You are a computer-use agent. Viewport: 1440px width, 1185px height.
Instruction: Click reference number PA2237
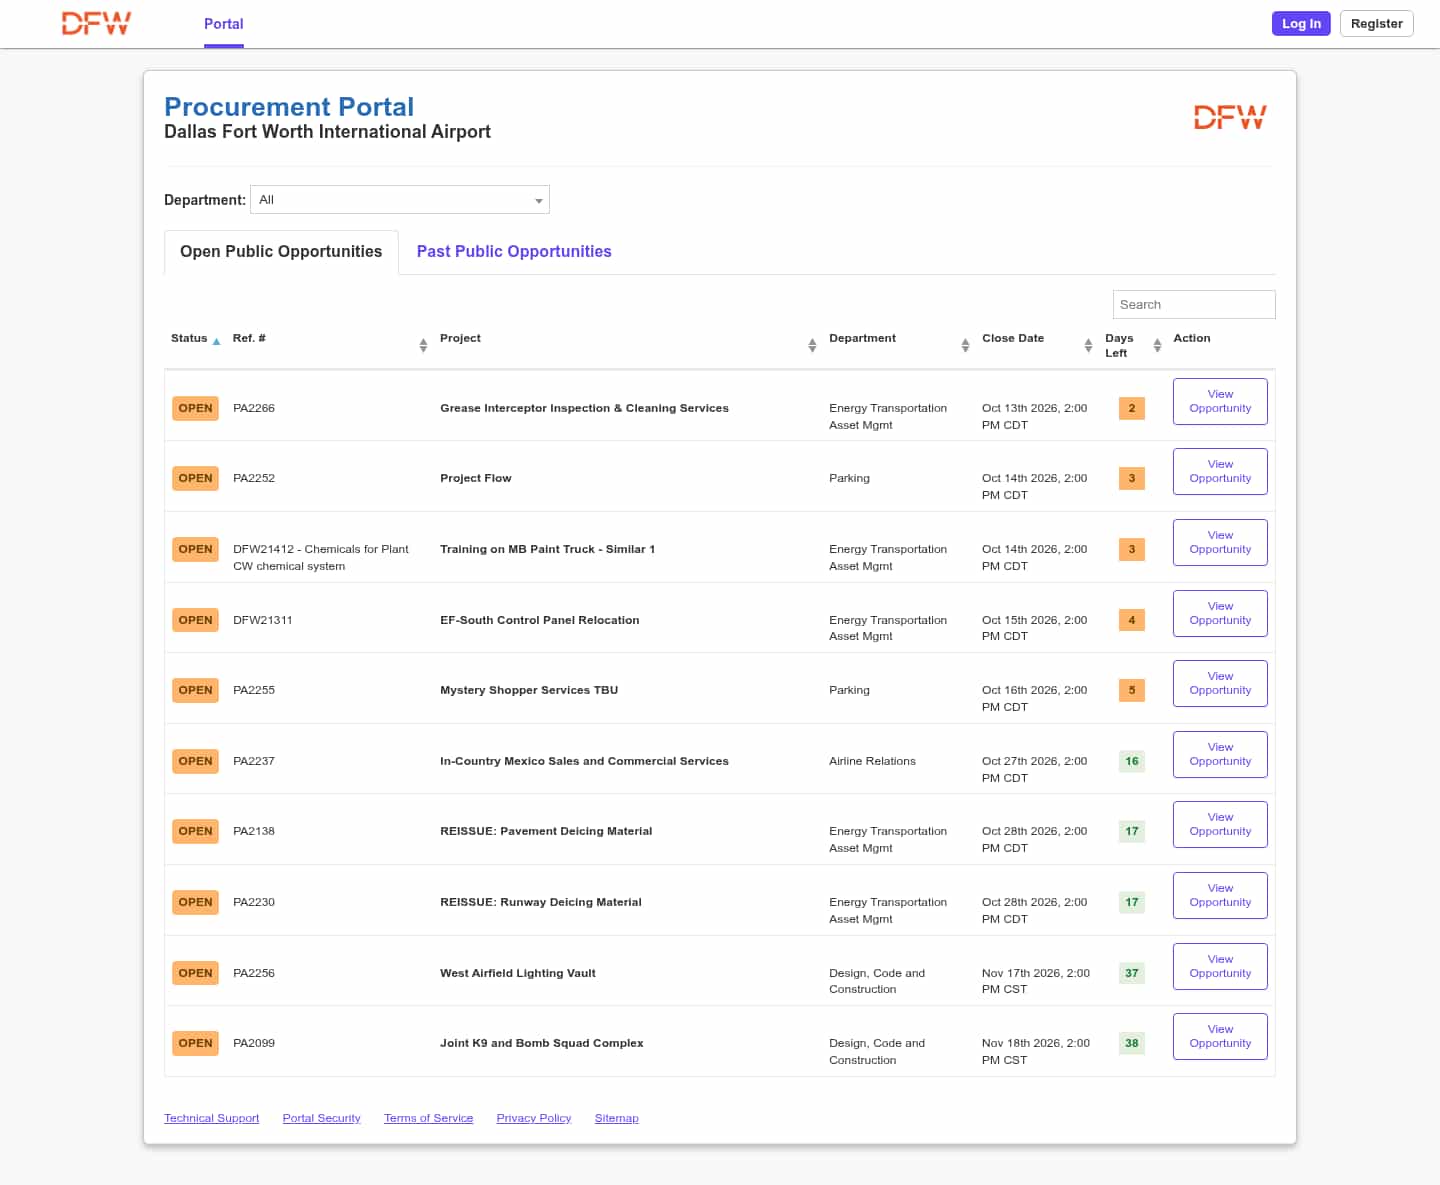tap(254, 761)
